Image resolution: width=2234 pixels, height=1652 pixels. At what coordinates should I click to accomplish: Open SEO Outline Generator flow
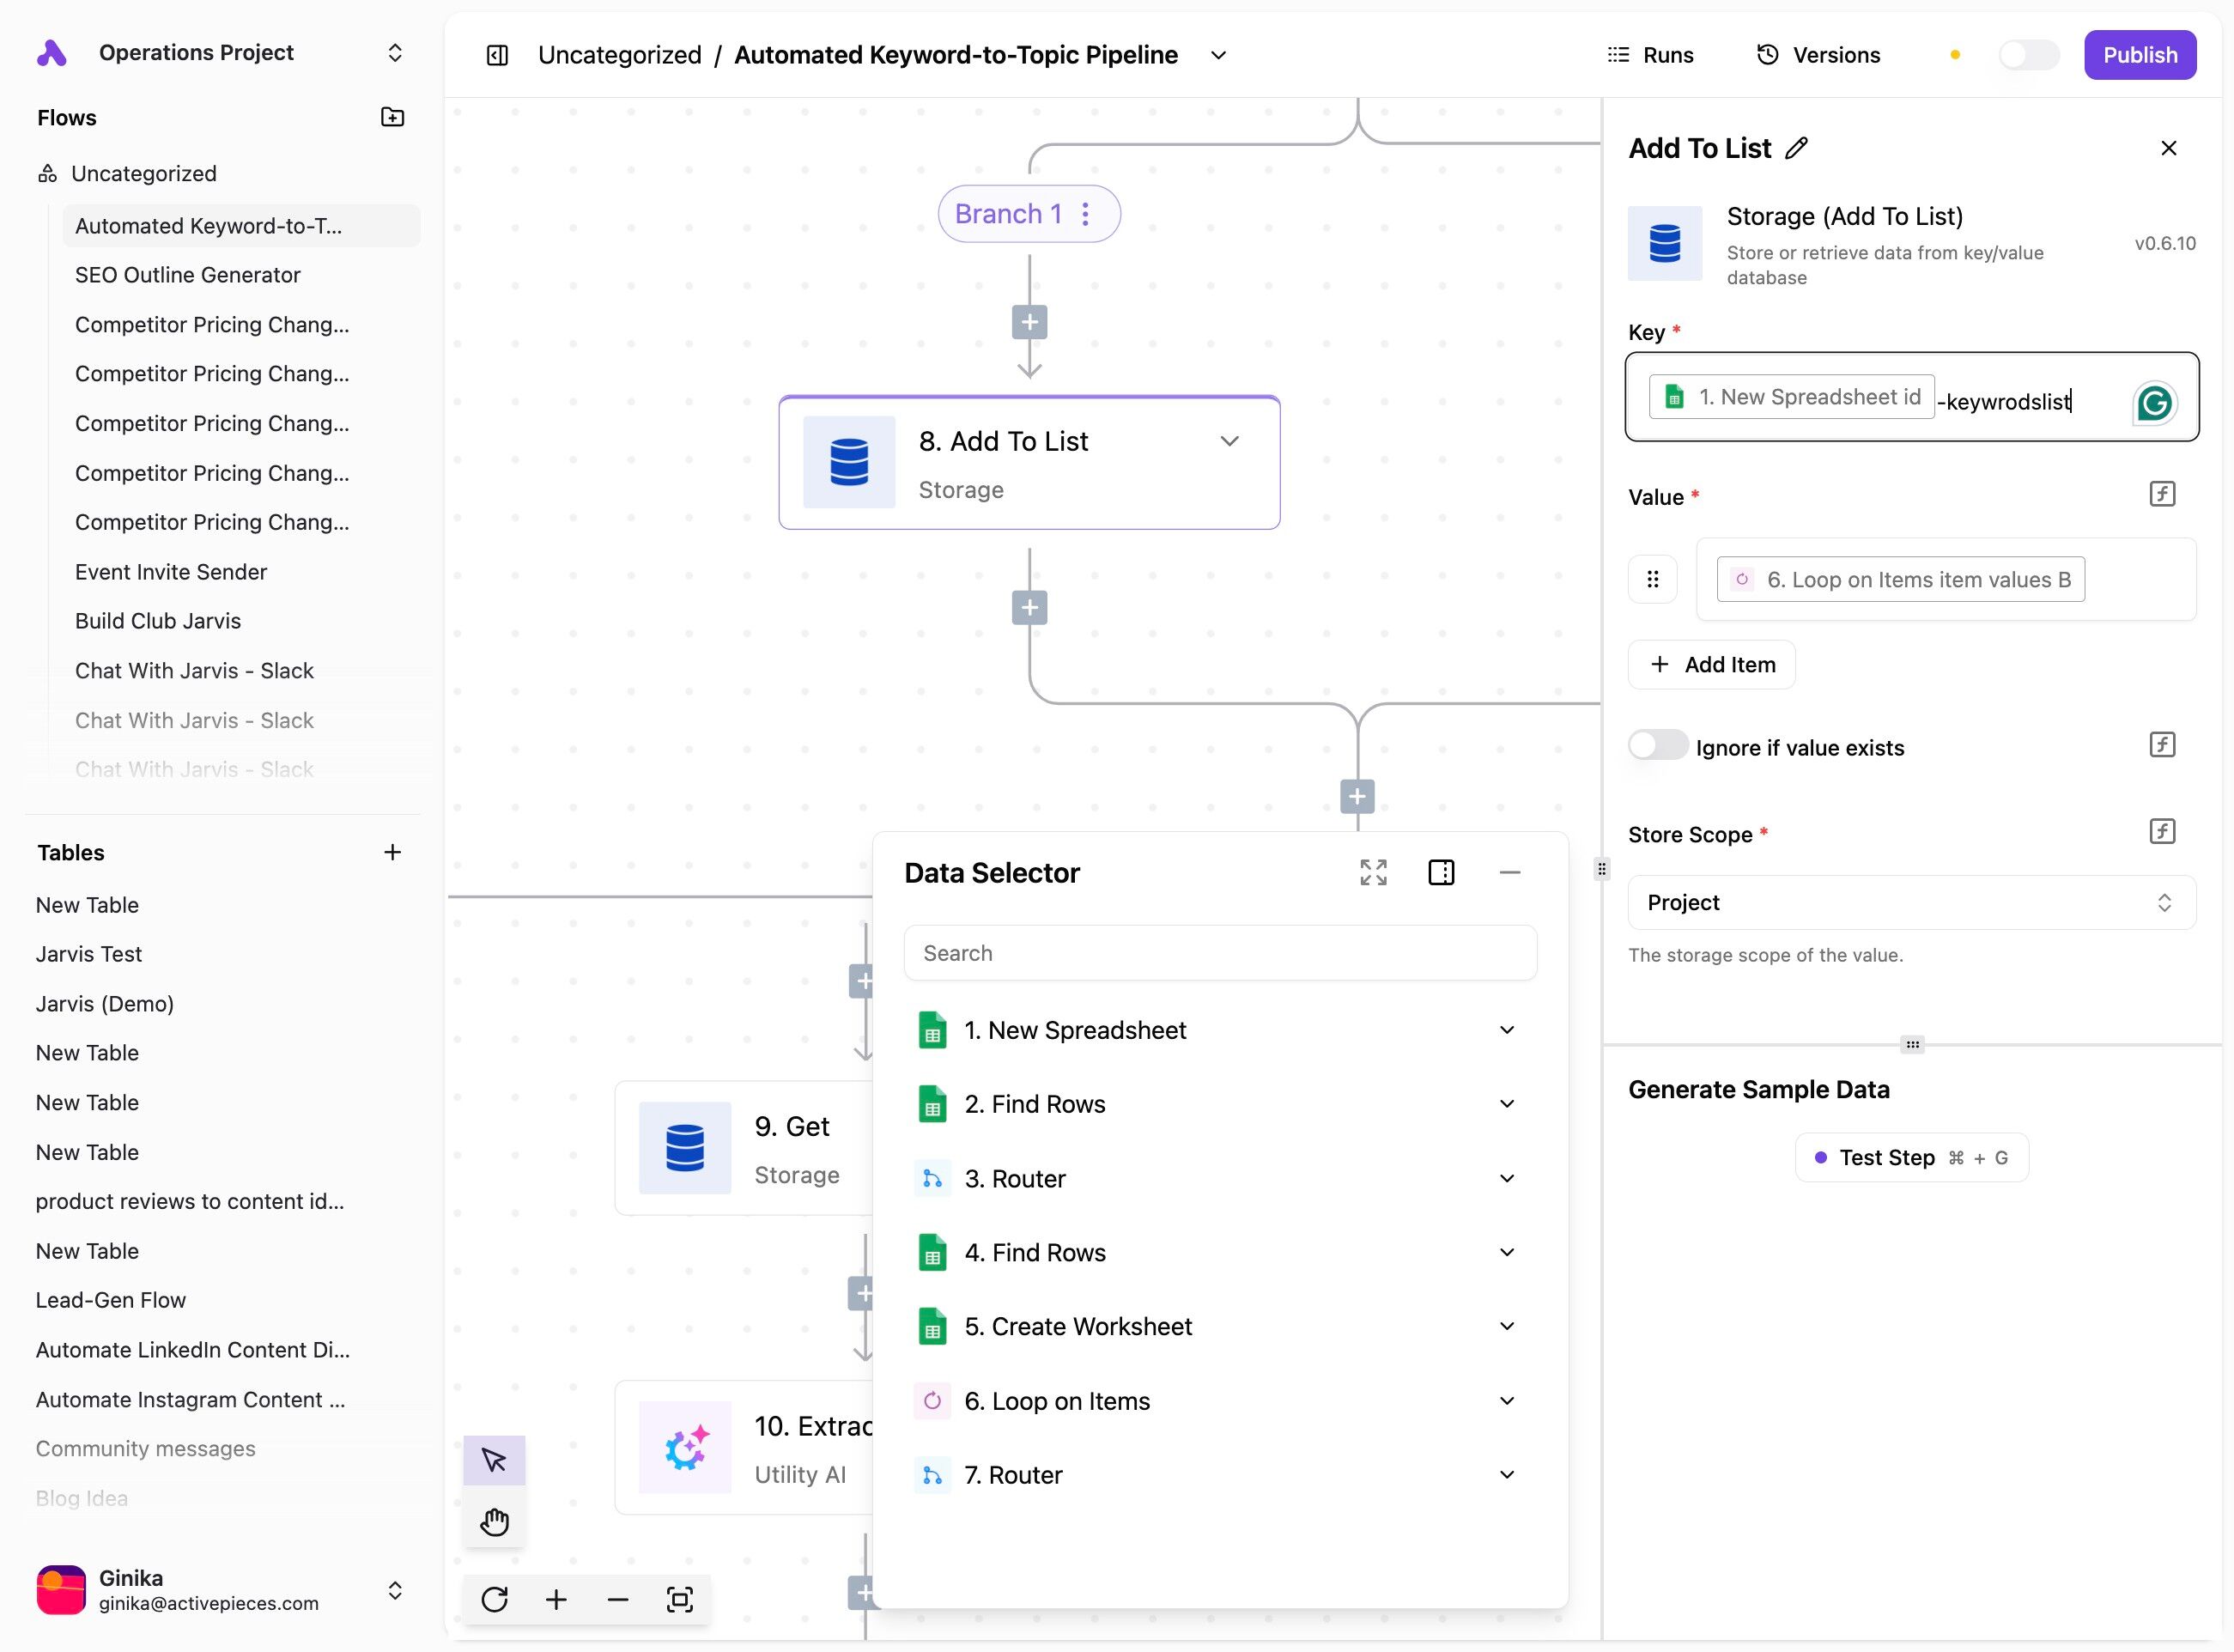(x=187, y=275)
